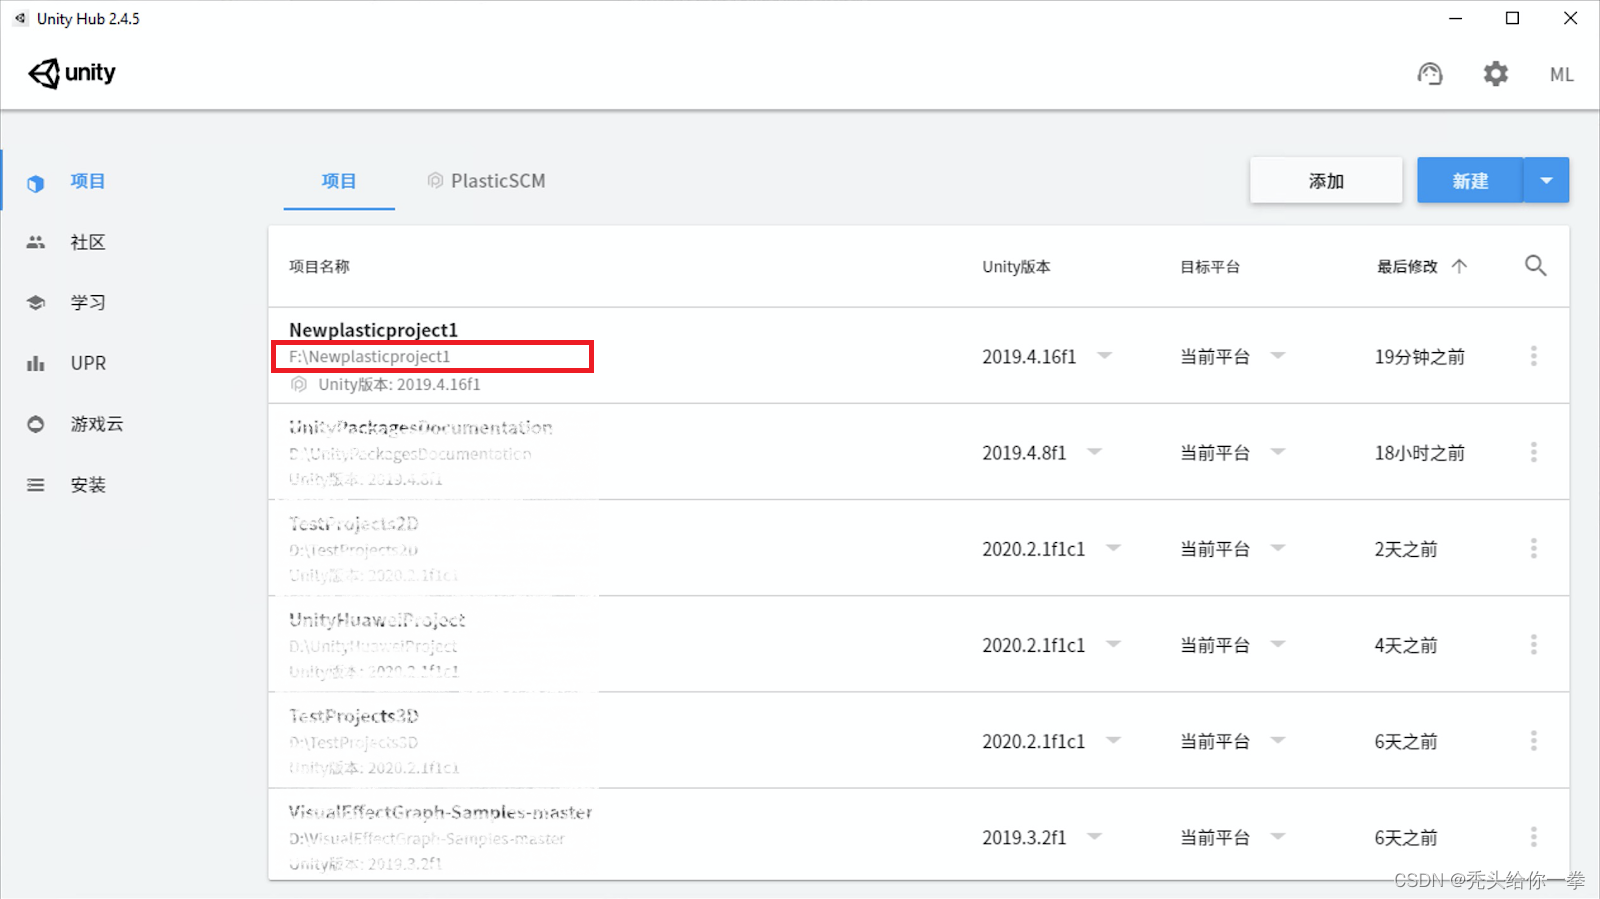Viewport: 1600px width, 899px height.
Task: Click the Unity Hub title bar icon
Action: point(20,18)
